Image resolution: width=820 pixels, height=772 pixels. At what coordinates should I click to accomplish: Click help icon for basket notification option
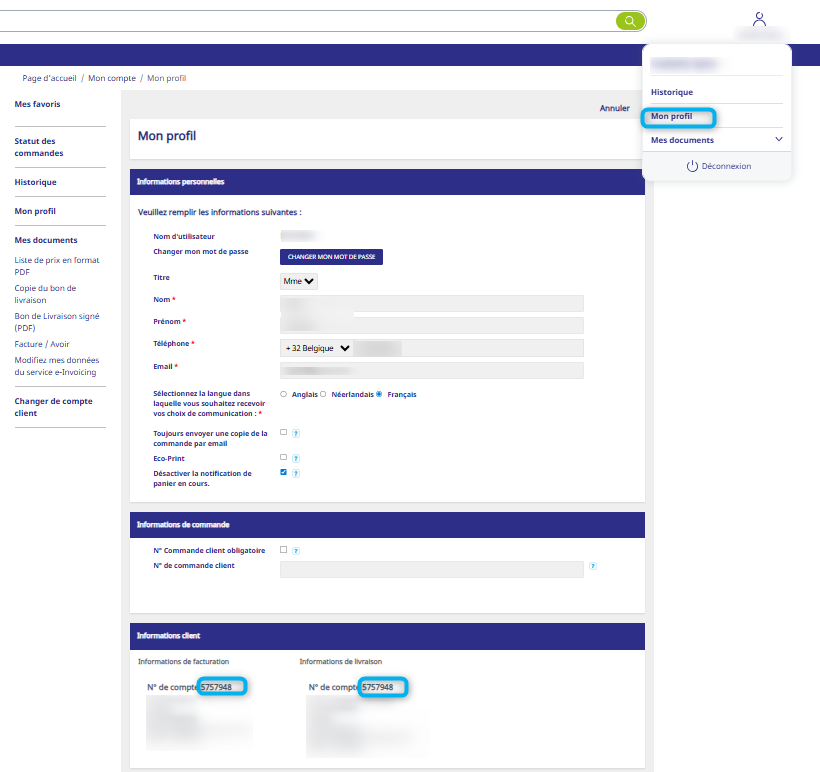(296, 473)
